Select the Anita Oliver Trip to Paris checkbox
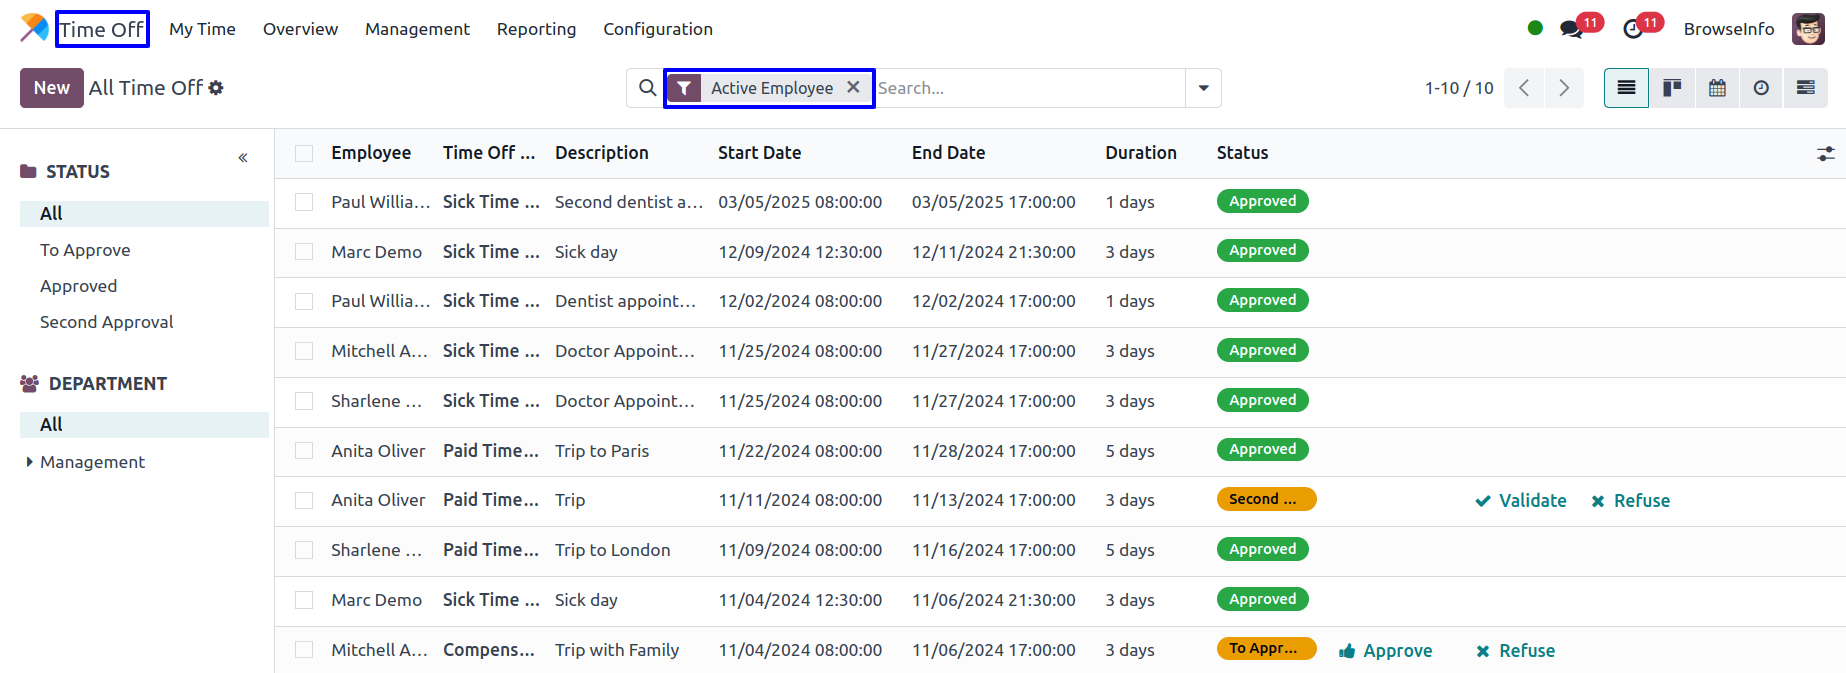The width and height of the screenshot is (1846, 673). coord(304,451)
